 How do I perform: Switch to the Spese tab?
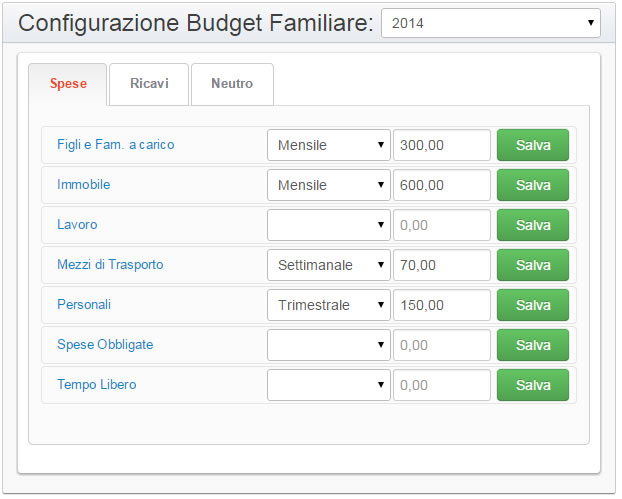coord(68,84)
